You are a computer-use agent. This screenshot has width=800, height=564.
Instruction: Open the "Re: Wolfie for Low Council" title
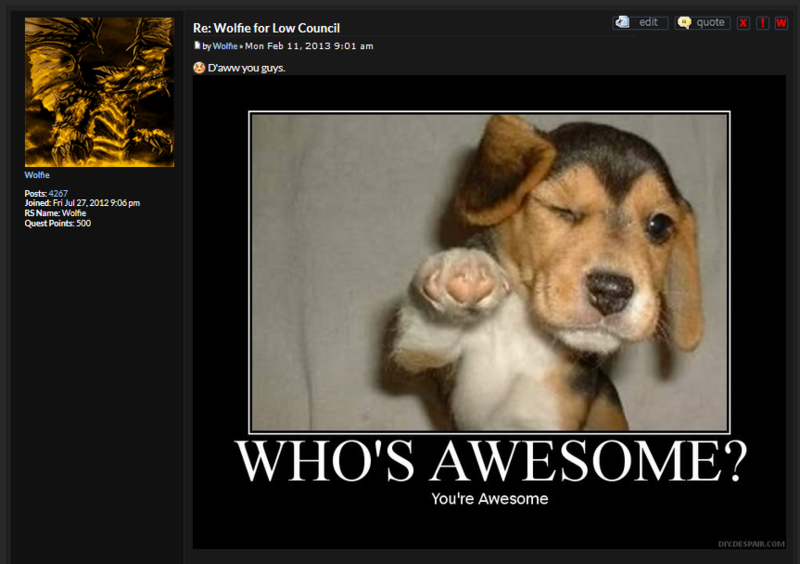(x=266, y=28)
